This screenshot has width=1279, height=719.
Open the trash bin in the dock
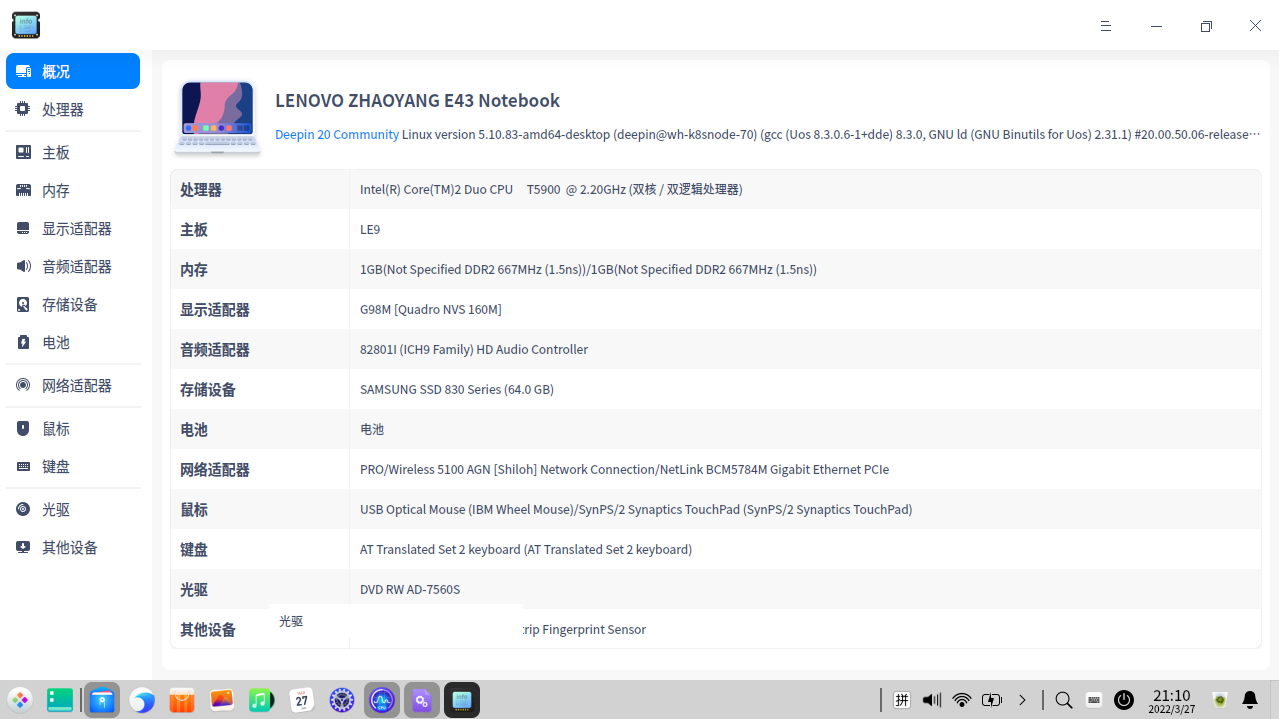click(x=1220, y=700)
